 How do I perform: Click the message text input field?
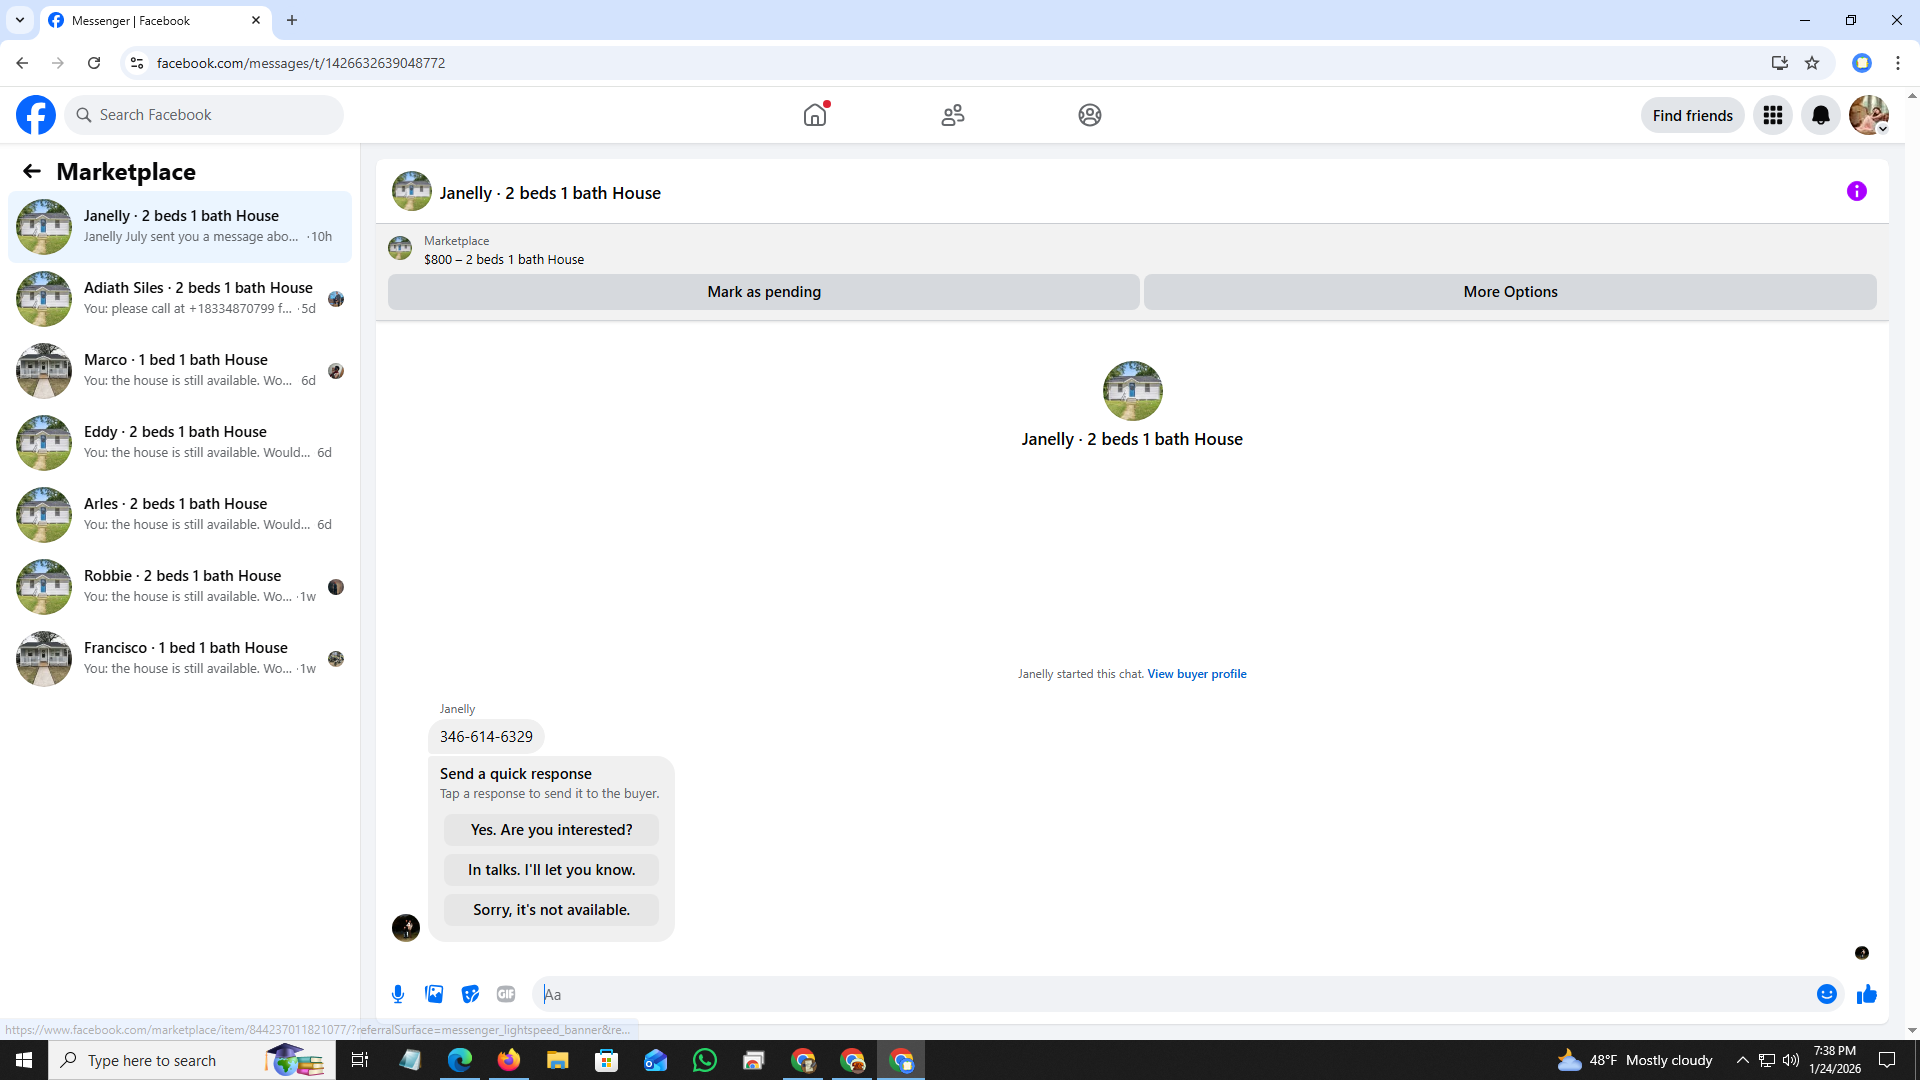tap(1170, 994)
